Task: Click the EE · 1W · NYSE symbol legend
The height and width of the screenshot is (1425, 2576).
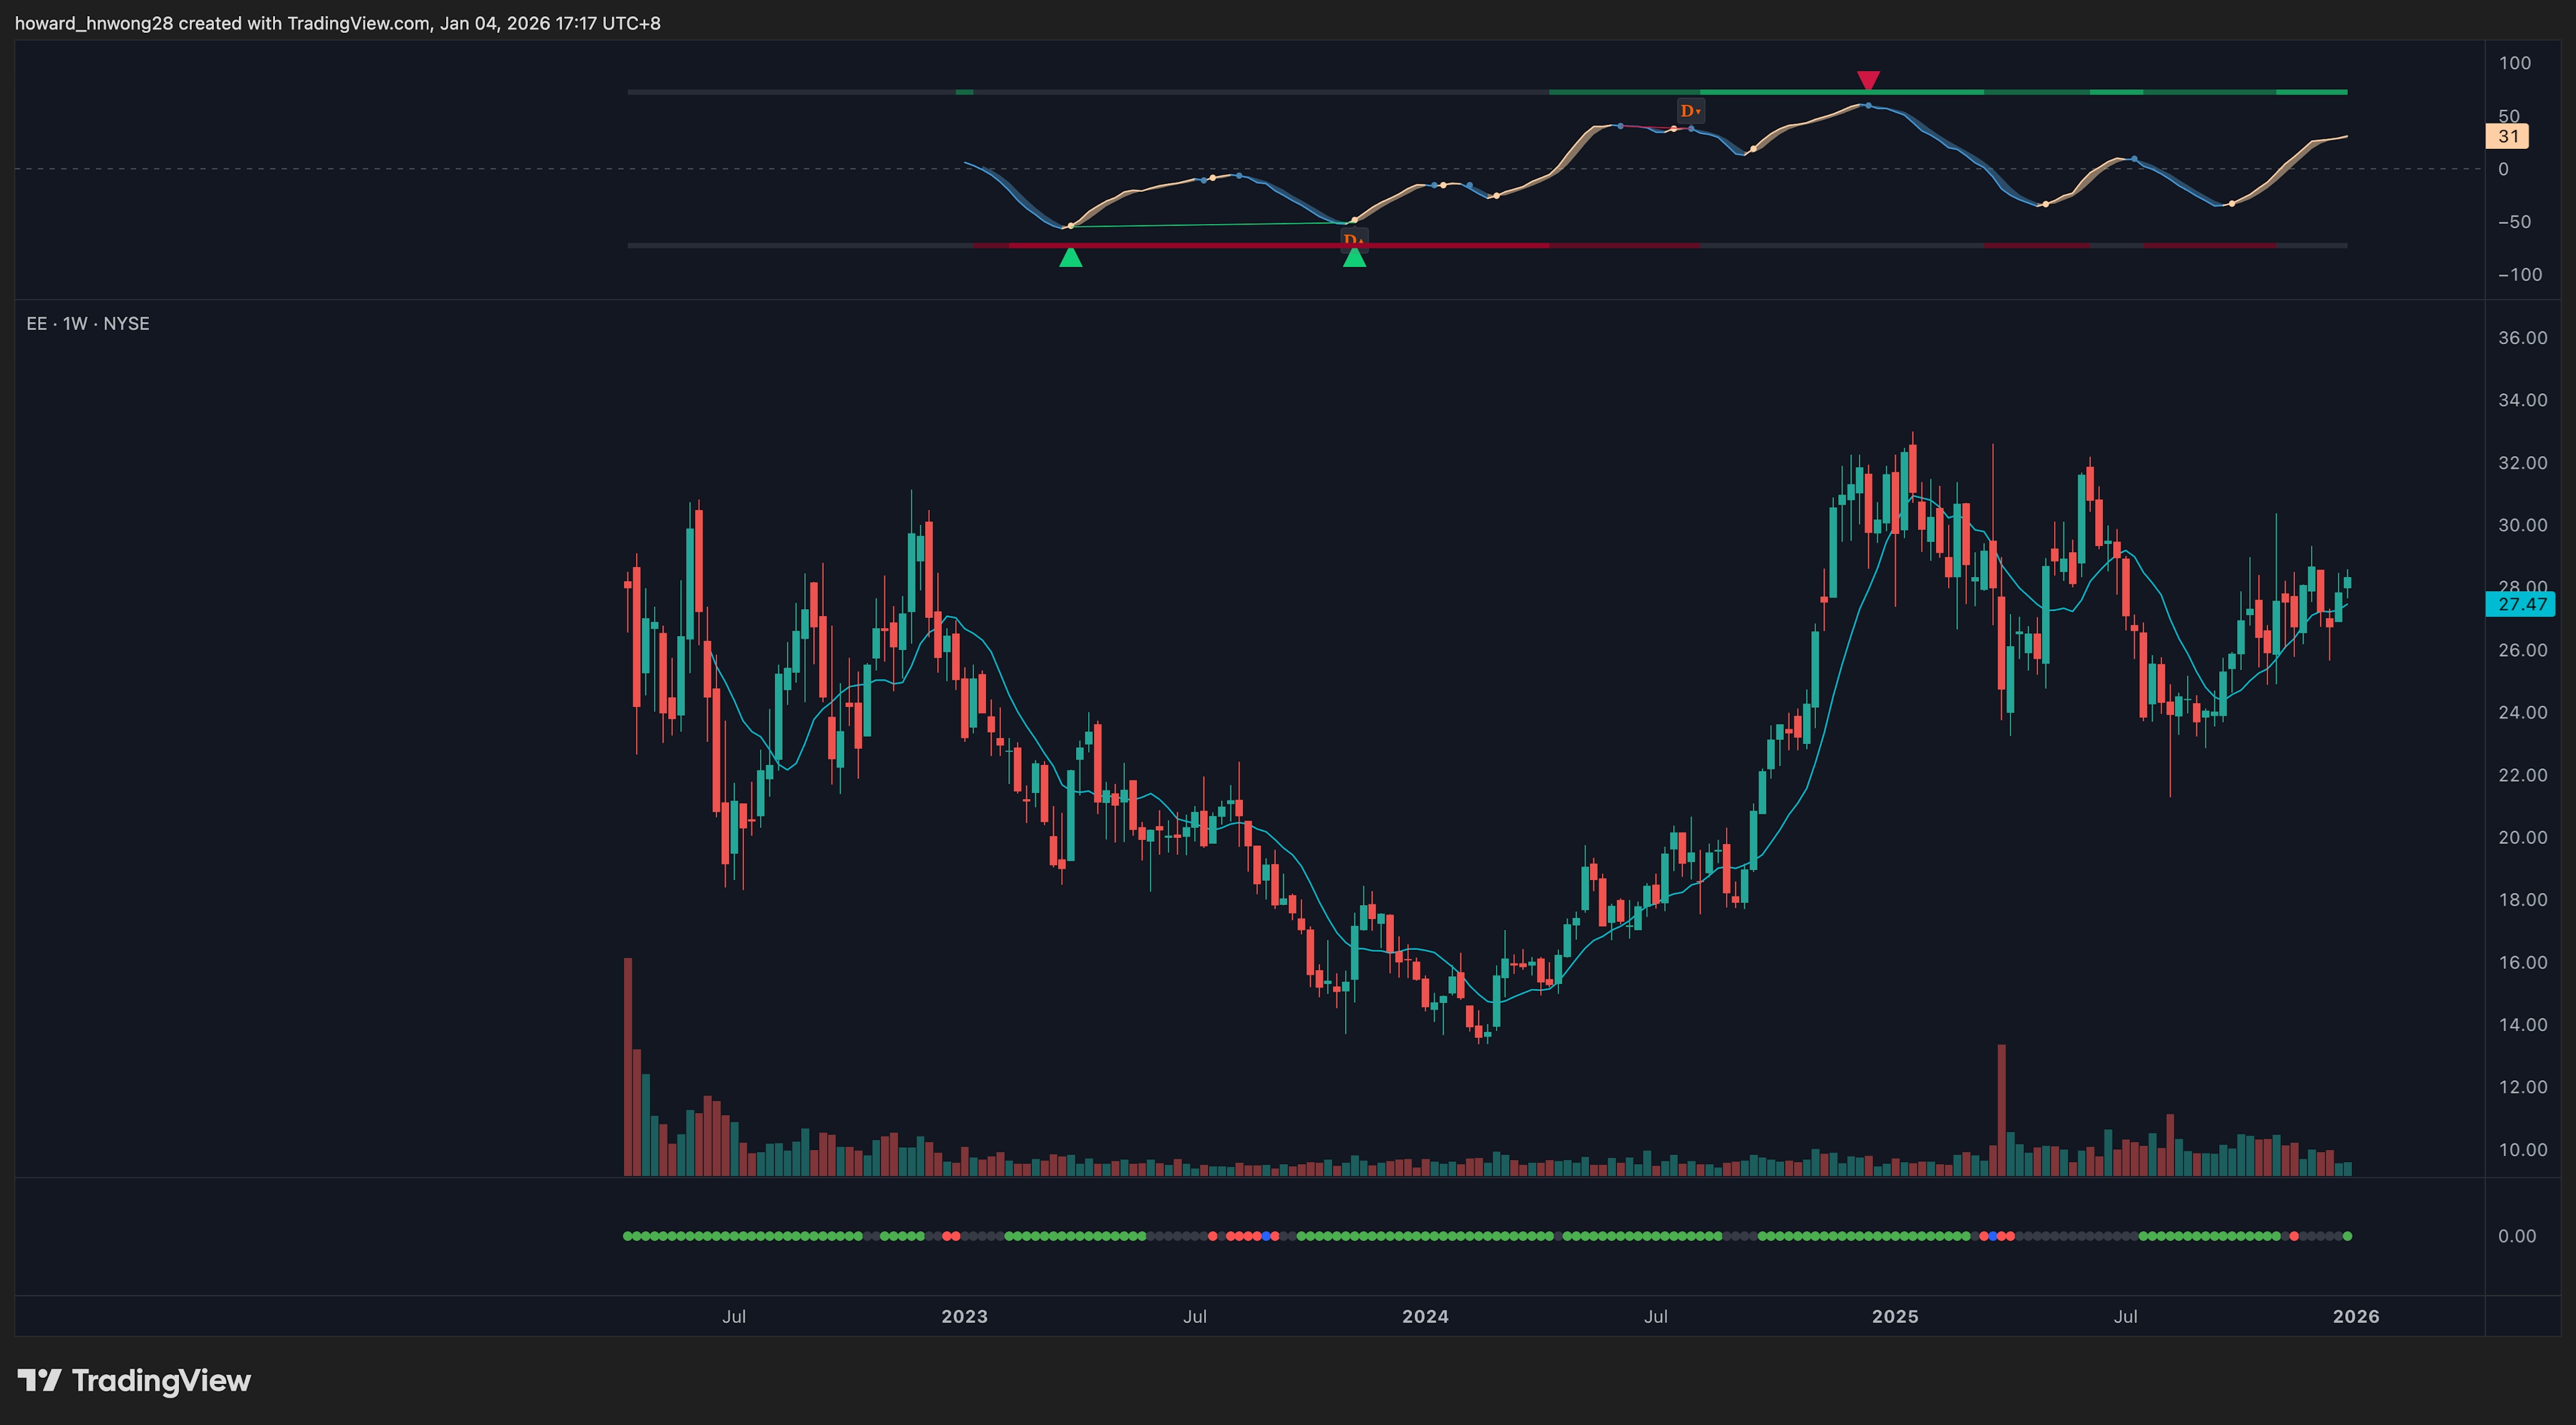Action: point(88,324)
